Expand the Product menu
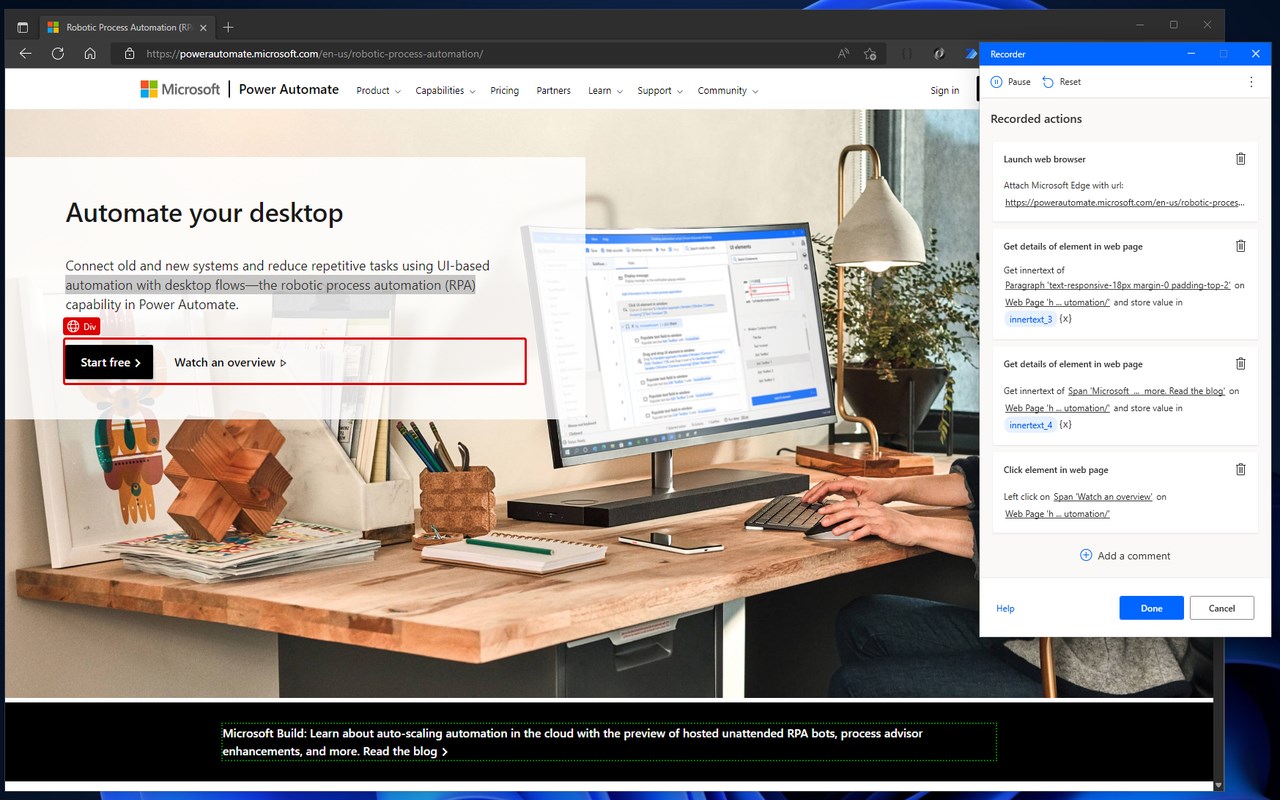The width and height of the screenshot is (1280, 800). click(378, 91)
